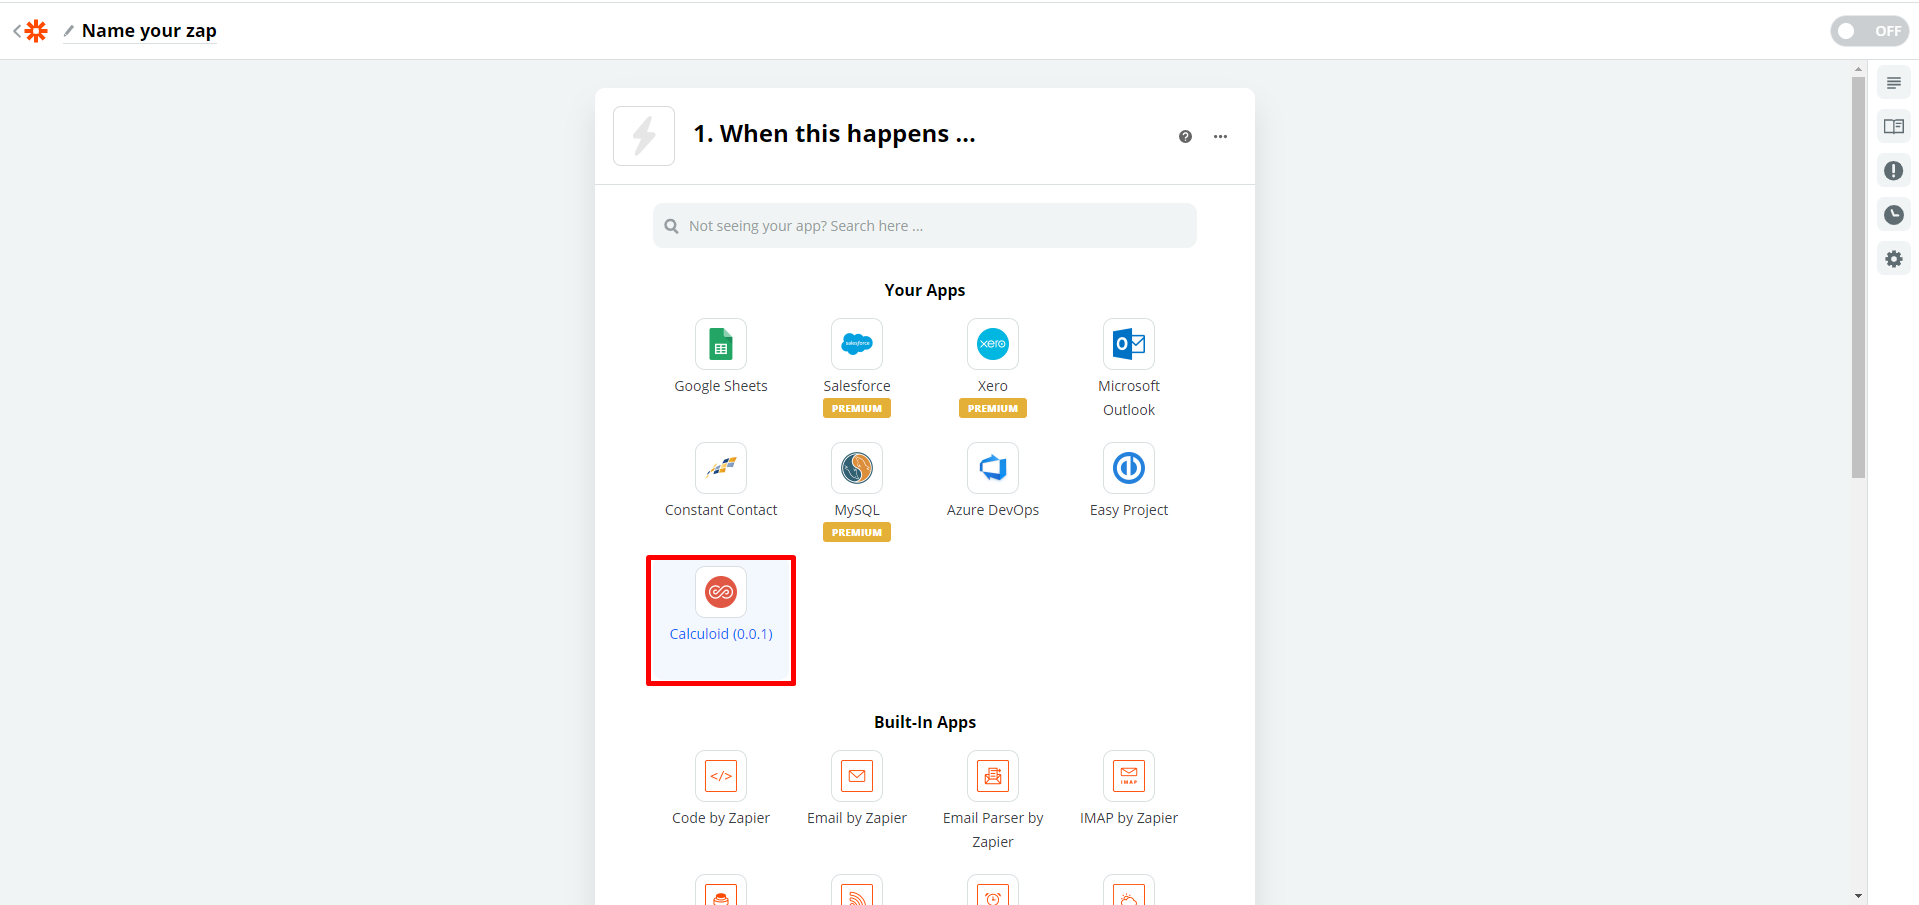Image resolution: width=1919 pixels, height=905 pixels.
Task: Click the 'Constant Contact' label text
Action: pyautogui.click(x=721, y=510)
